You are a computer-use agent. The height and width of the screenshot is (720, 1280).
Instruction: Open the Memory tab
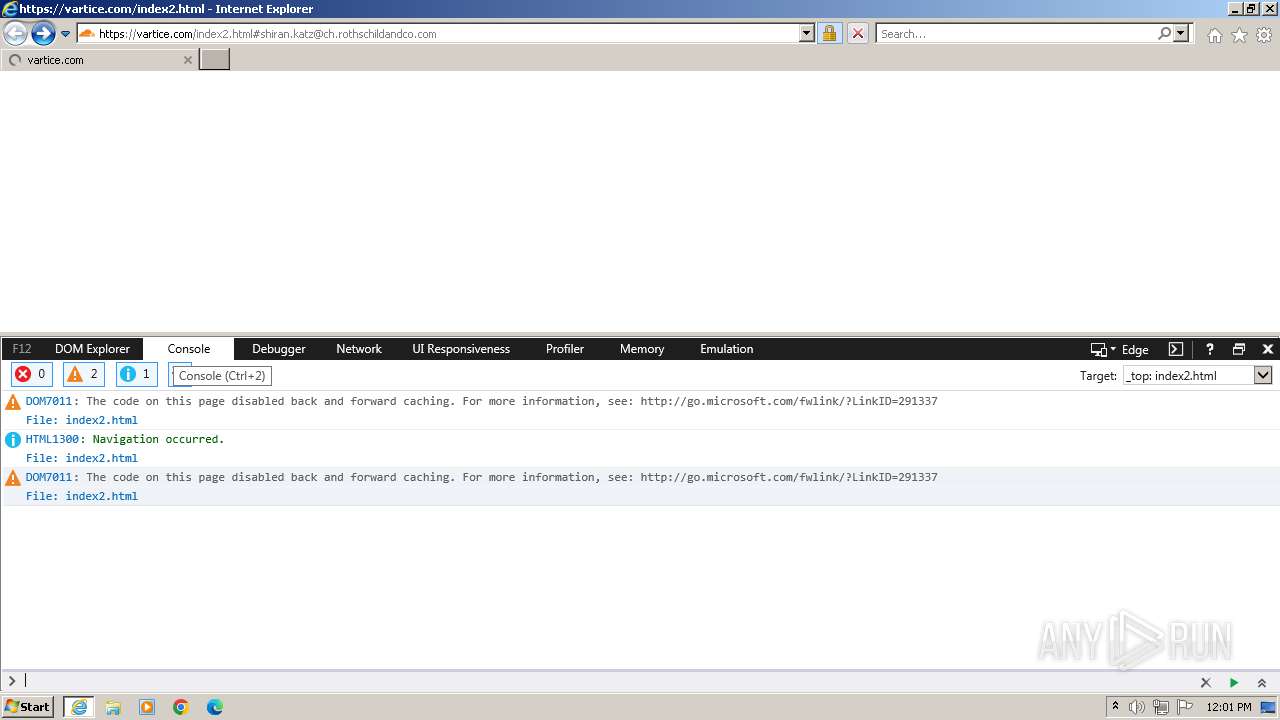click(642, 349)
